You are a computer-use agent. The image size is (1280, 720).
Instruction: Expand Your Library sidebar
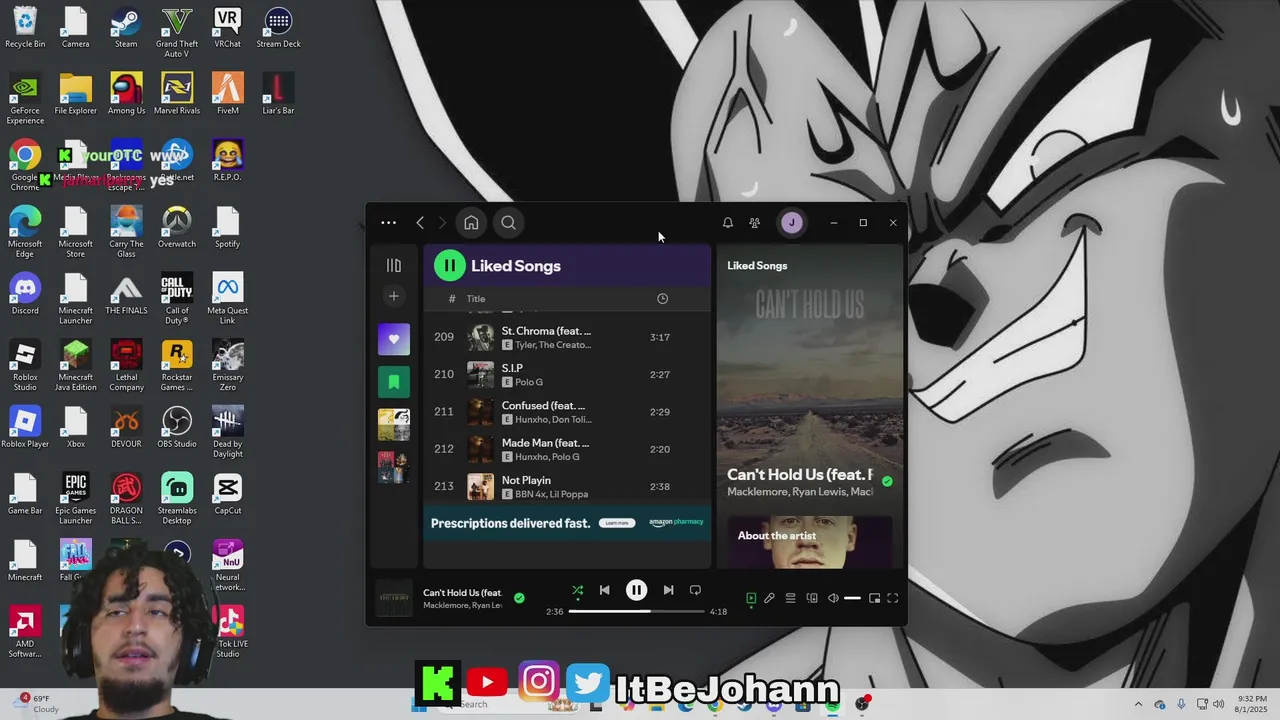pos(394,266)
